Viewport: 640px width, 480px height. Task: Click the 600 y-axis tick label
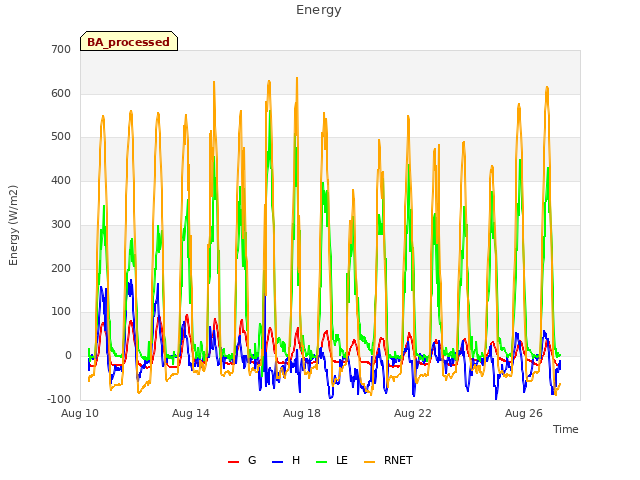[61, 93]
